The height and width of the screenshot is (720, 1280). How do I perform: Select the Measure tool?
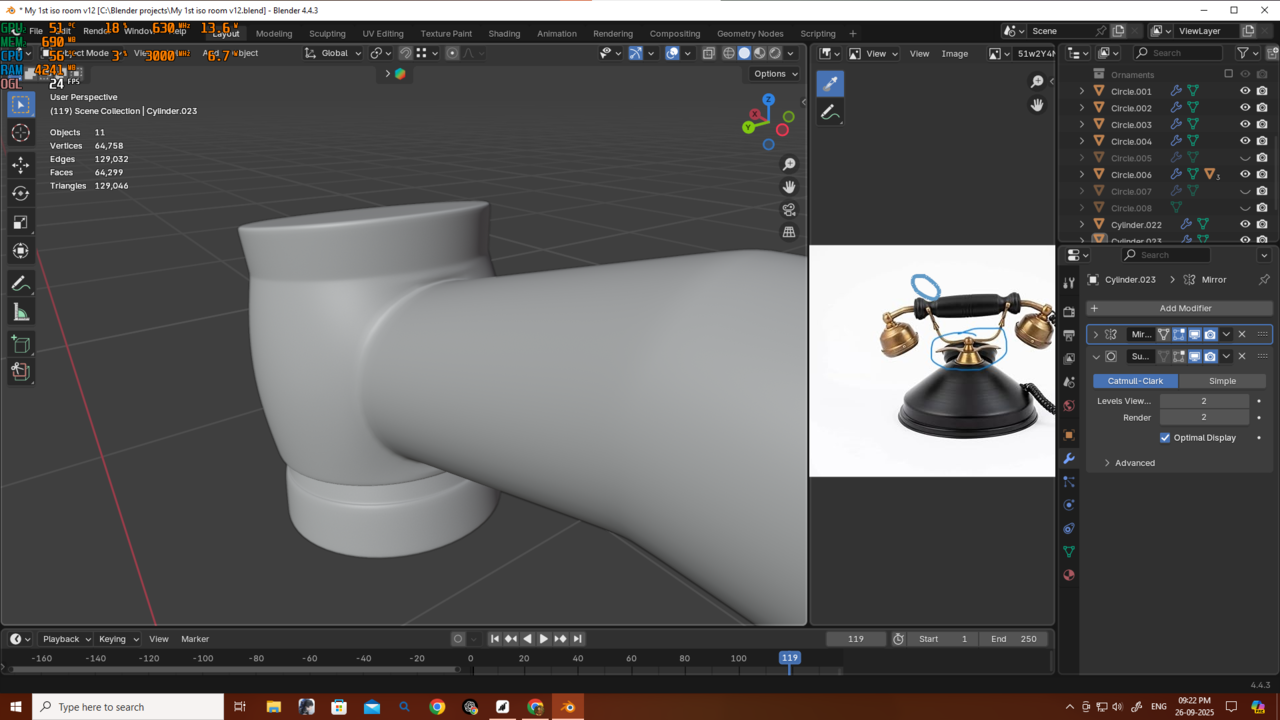(20, 313)
